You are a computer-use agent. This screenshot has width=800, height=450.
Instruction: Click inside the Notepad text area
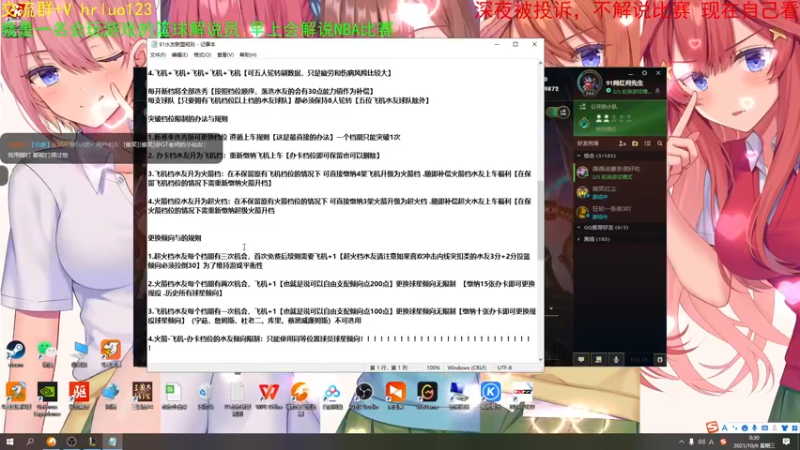pos(342,212)
